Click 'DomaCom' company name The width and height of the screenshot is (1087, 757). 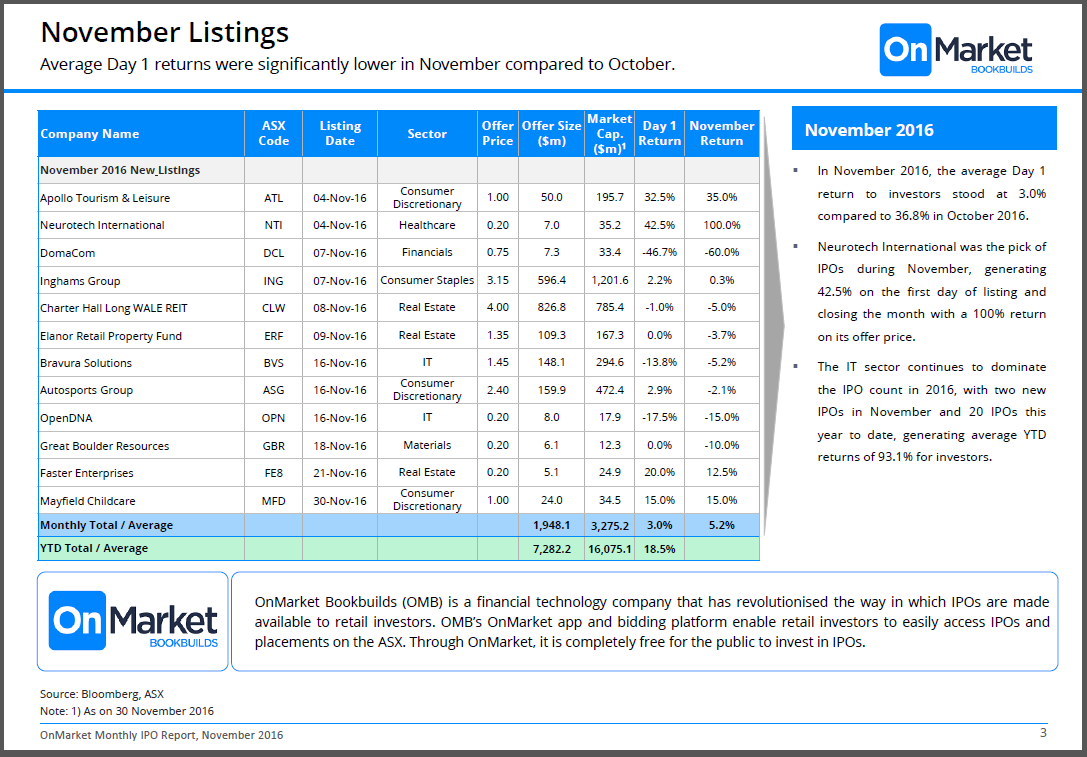(68, 253)
